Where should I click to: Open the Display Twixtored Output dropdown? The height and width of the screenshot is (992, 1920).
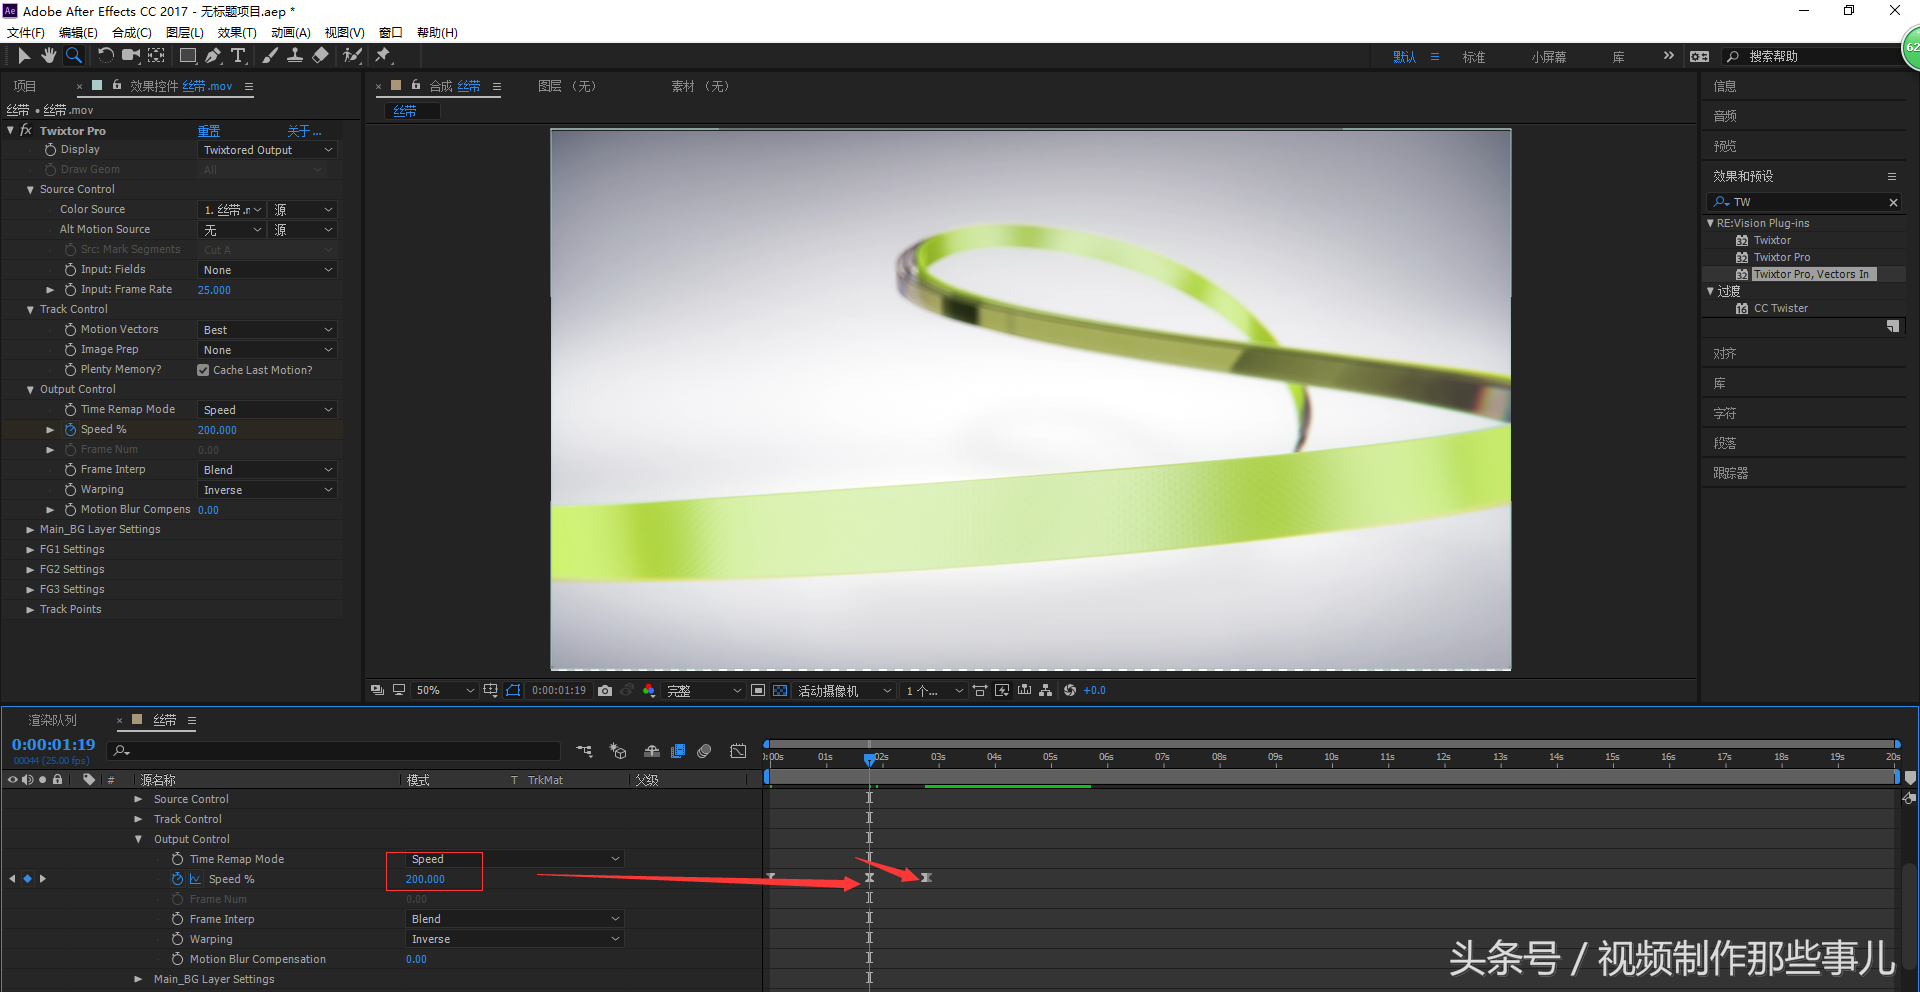[x=267, y=150]
